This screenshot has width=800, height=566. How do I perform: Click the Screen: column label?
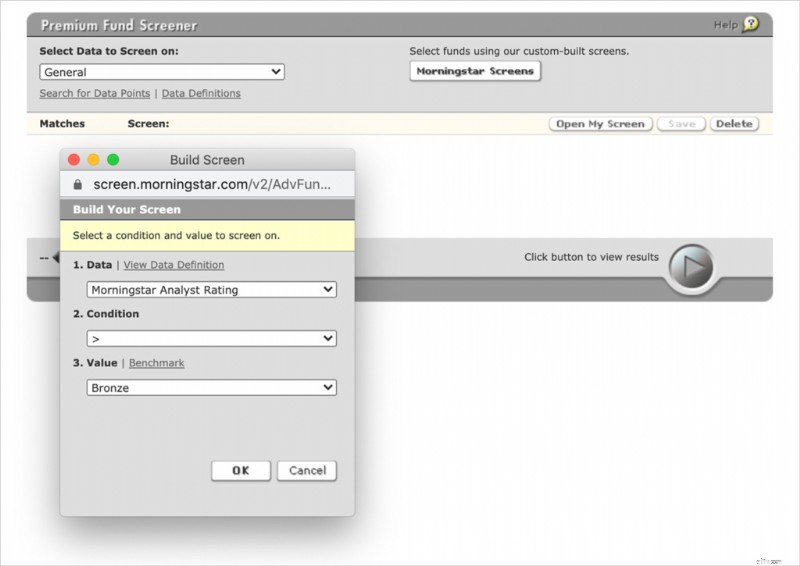[148, 124]
